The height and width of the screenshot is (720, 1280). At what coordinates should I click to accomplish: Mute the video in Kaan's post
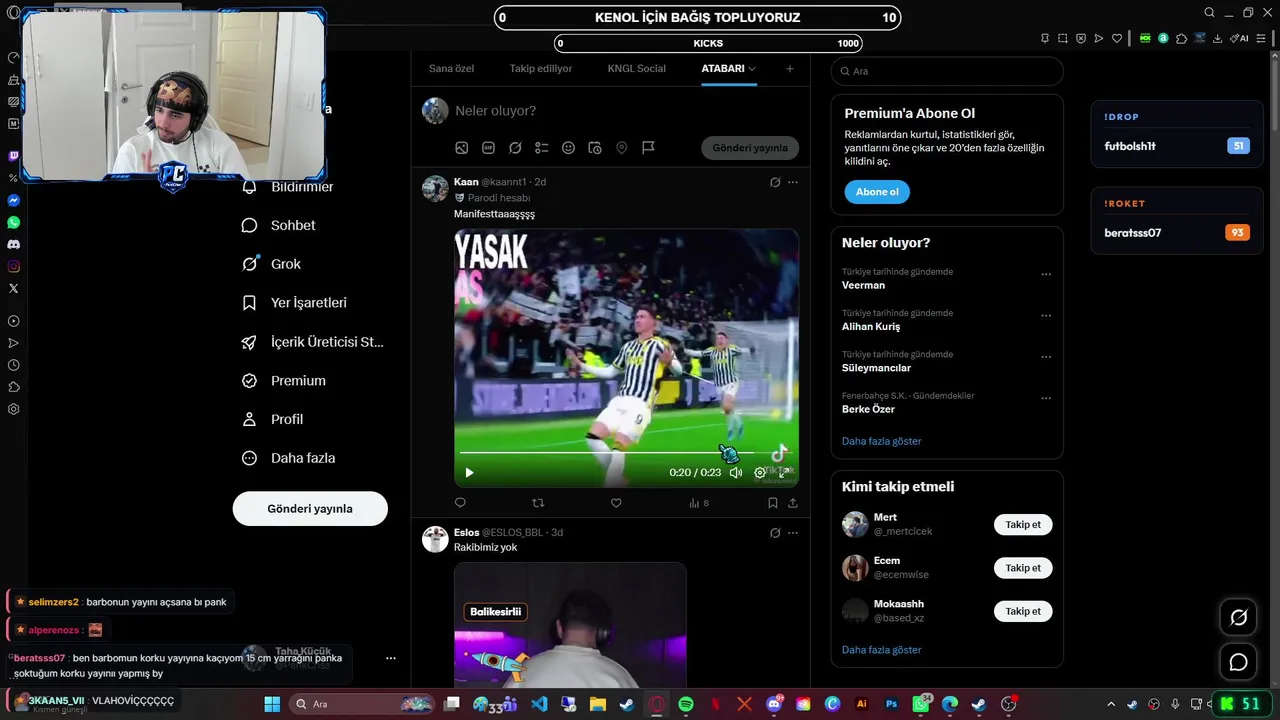coord(736,473)
